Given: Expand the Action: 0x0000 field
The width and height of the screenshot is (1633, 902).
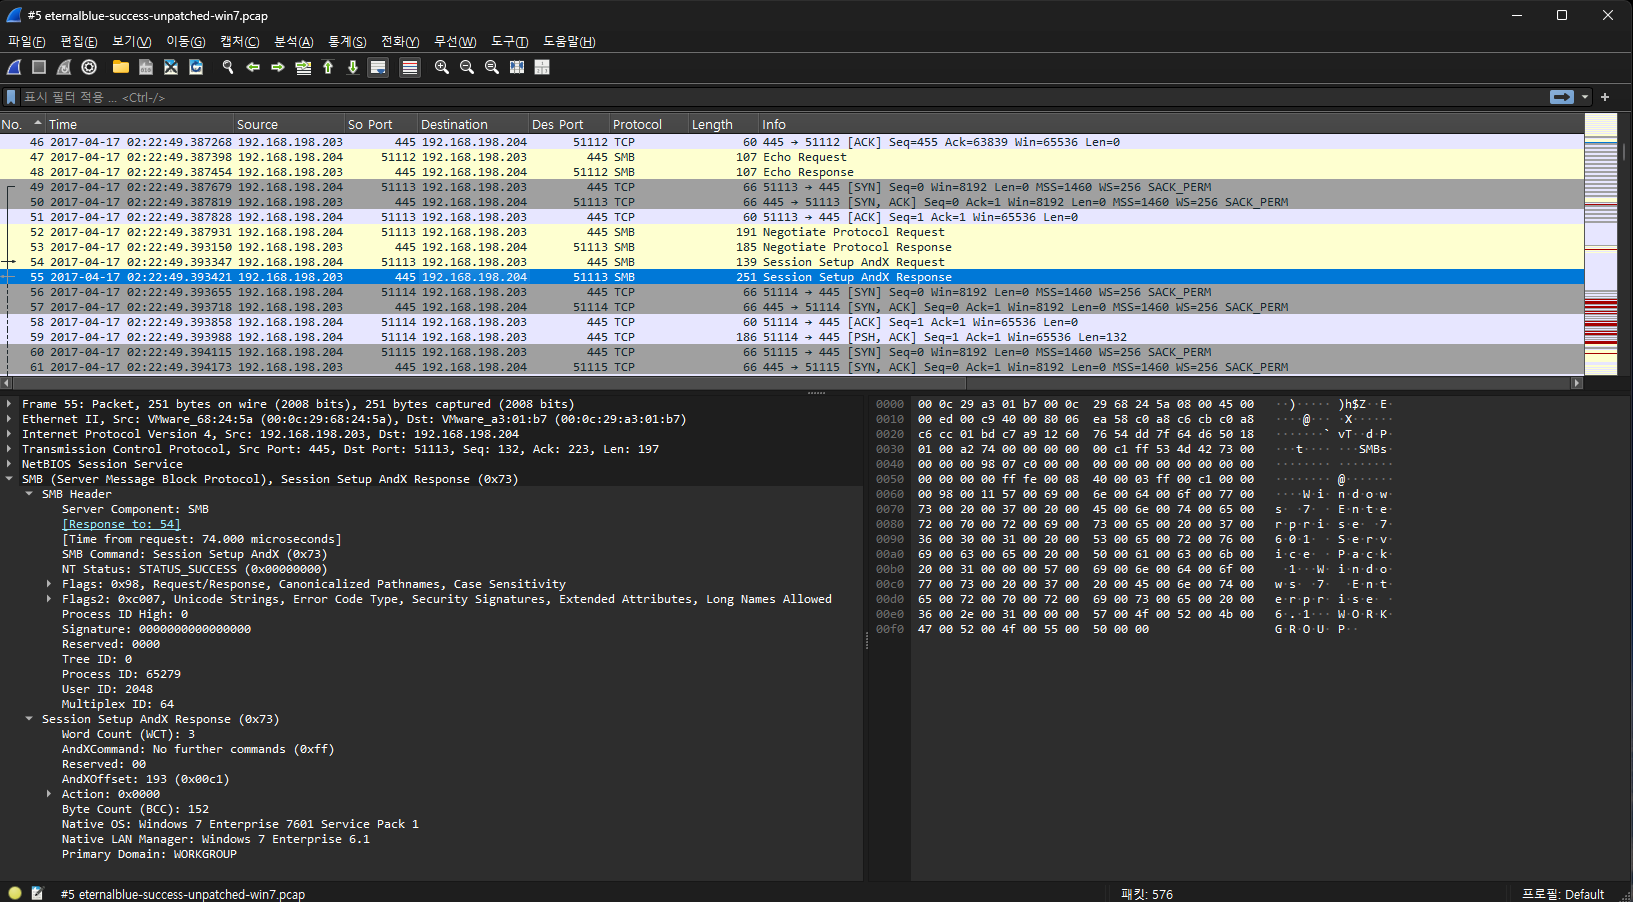Looking at the screenshot, I should coord(49,794).
